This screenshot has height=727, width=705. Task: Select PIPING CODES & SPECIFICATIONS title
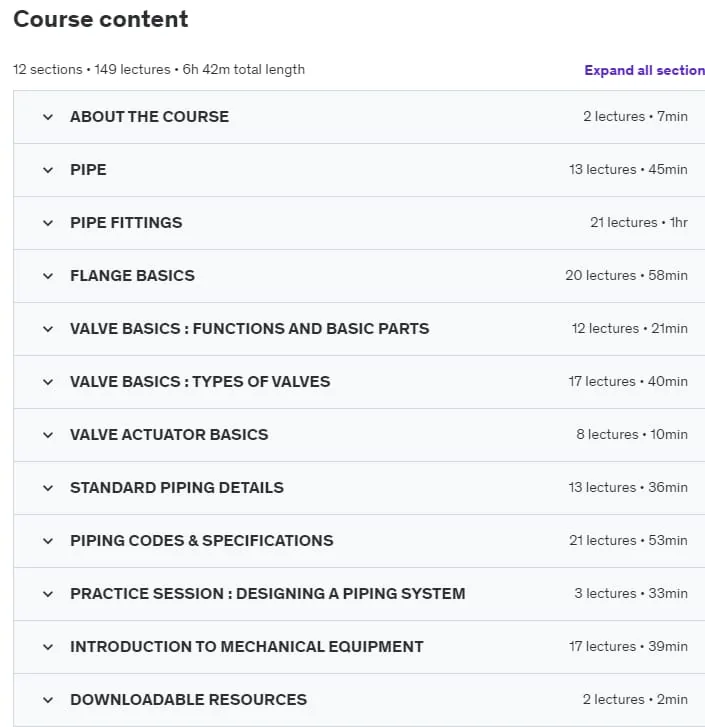click(x=202, y=540)
